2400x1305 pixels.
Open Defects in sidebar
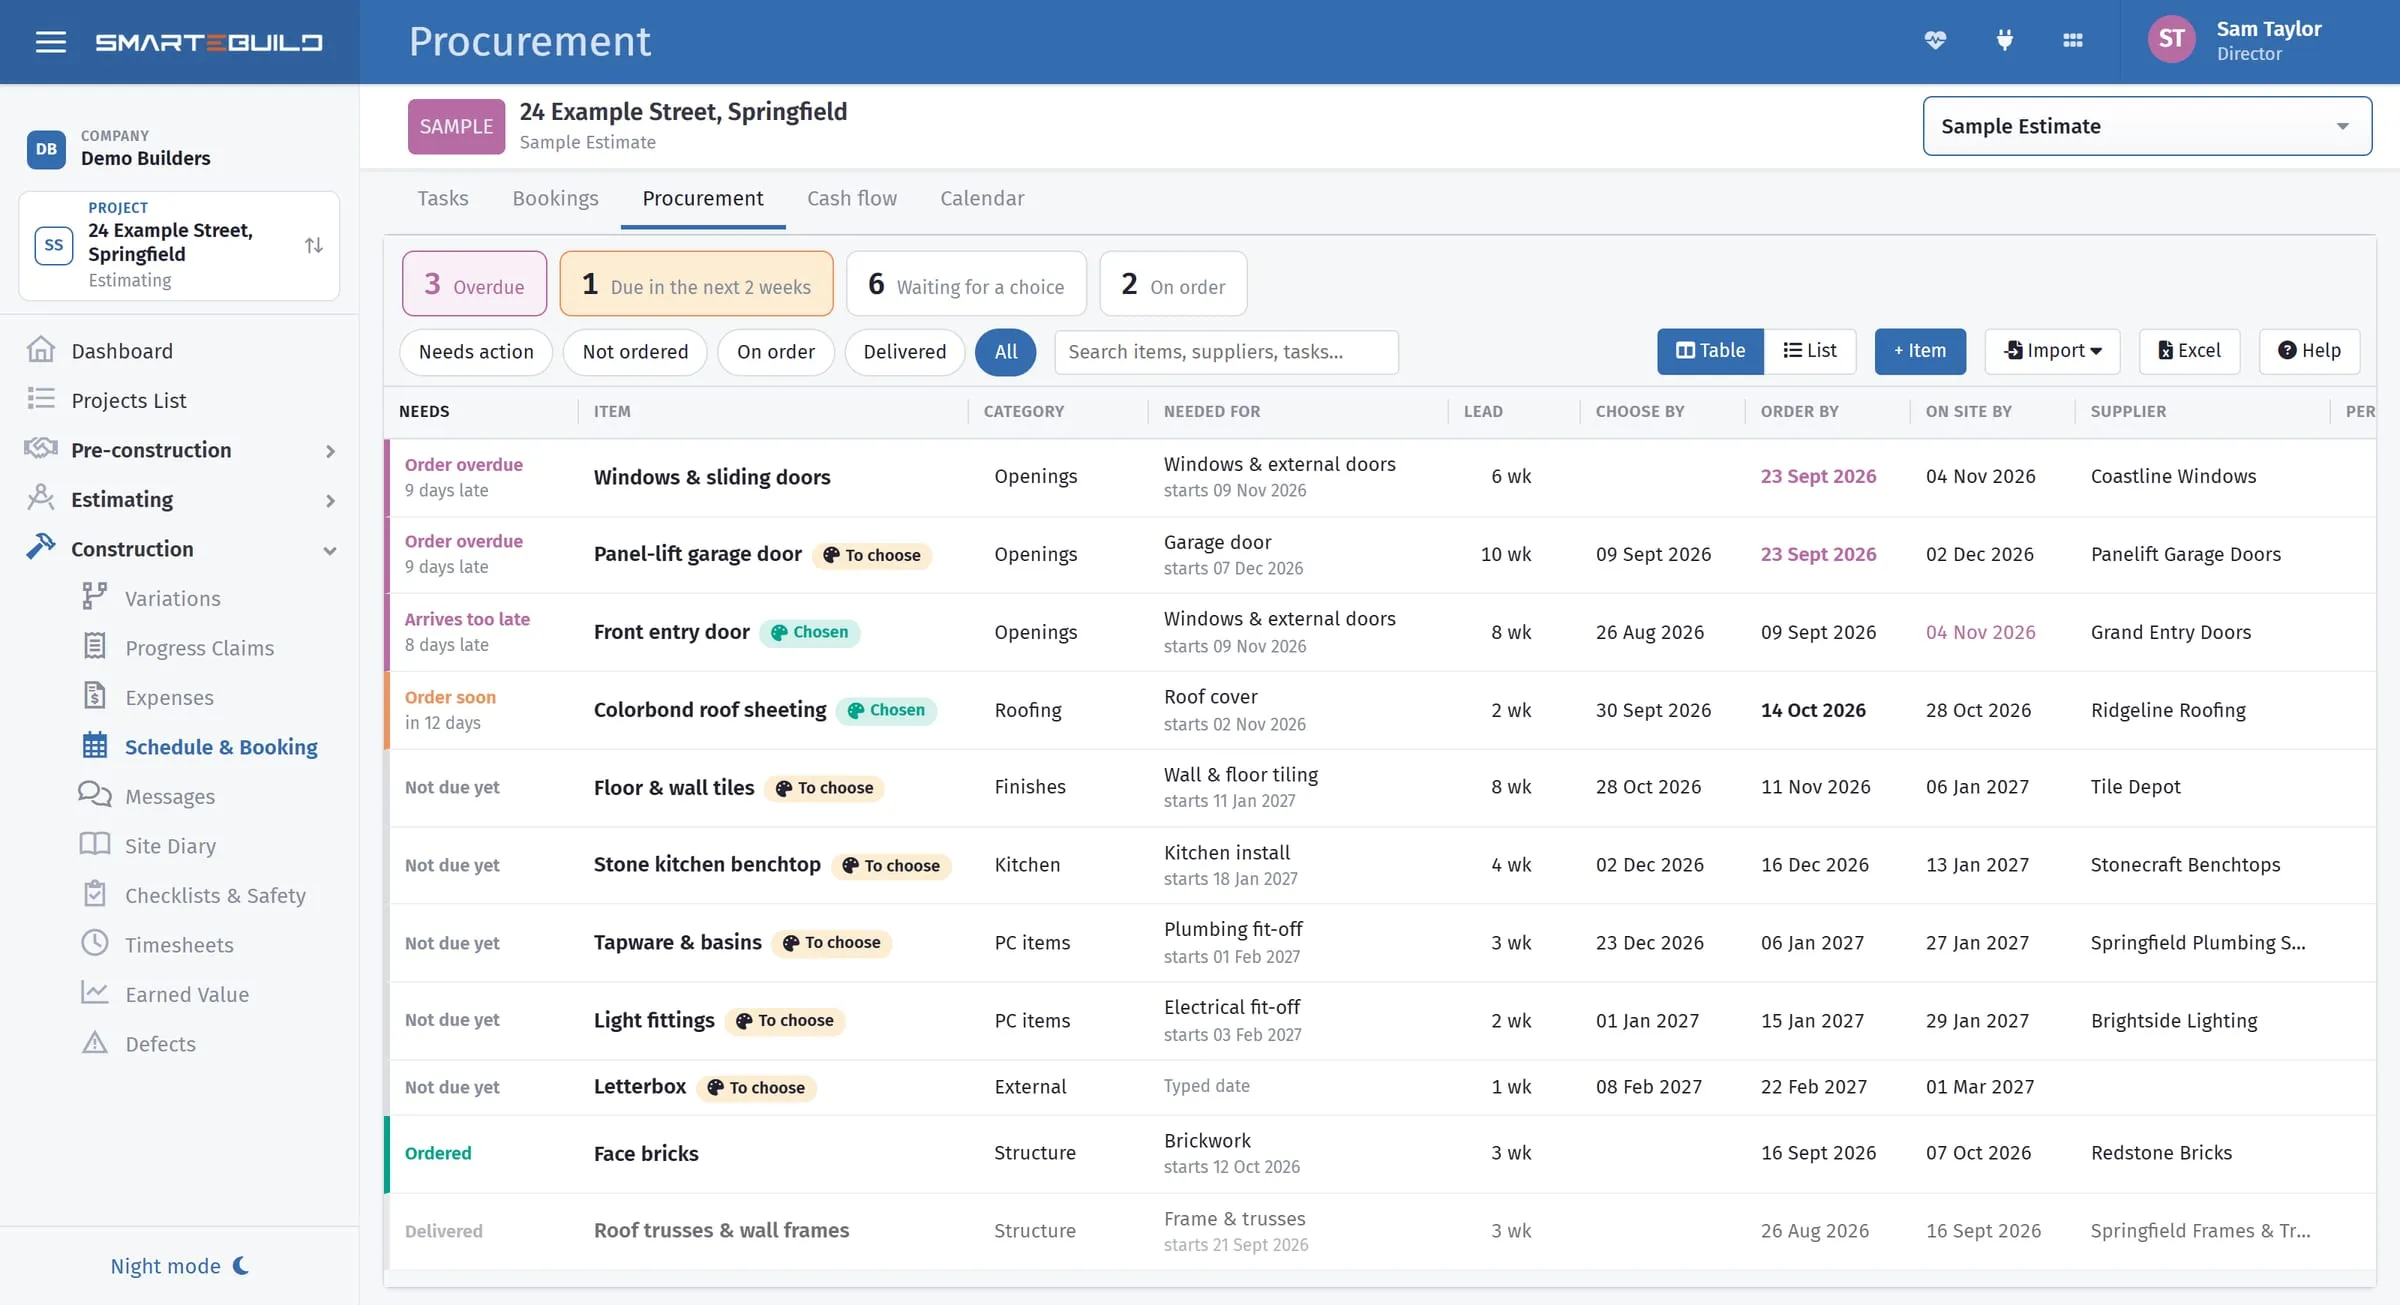[160, 1043]
